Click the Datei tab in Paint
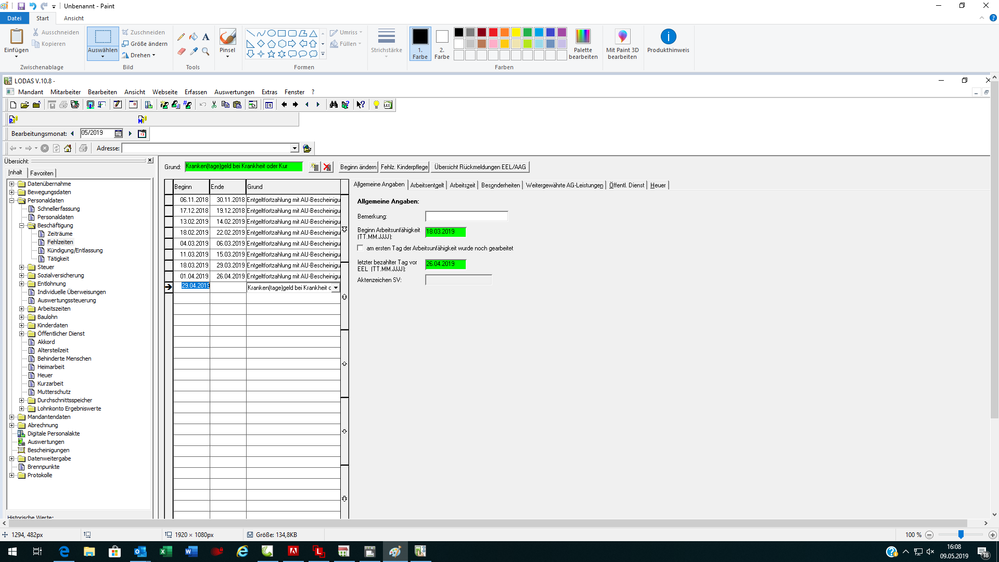The height and width of the screenshot is (562, 999). (14, 18)
